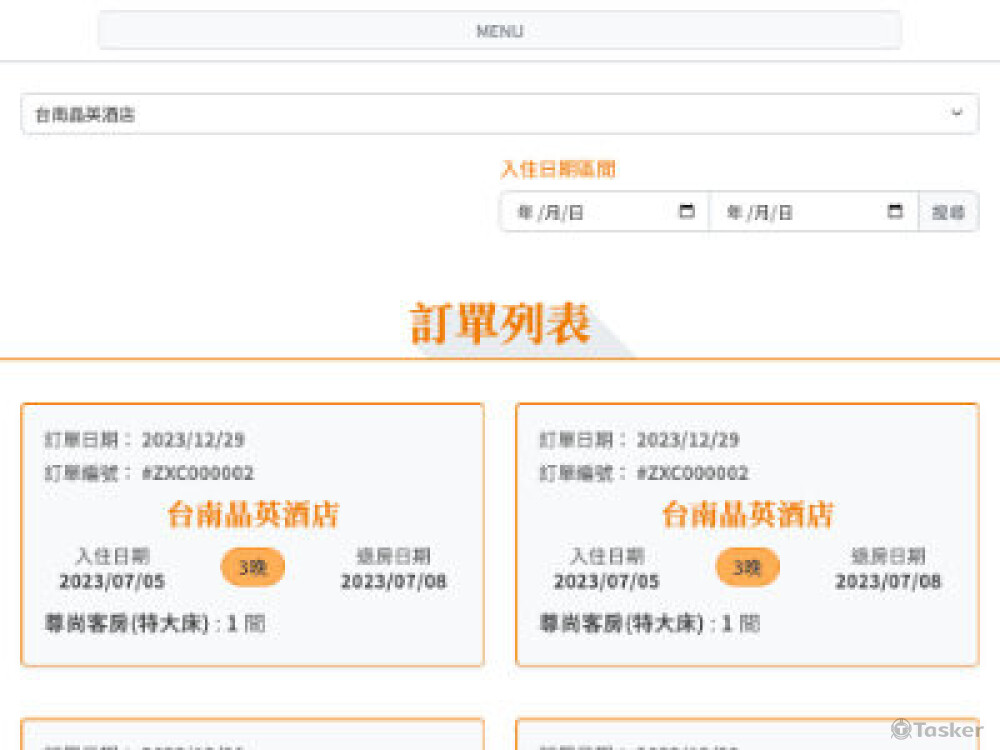Click the 搜尋 search button
The height and width of the screenshot is (750, 1000).
pos(948,212)
